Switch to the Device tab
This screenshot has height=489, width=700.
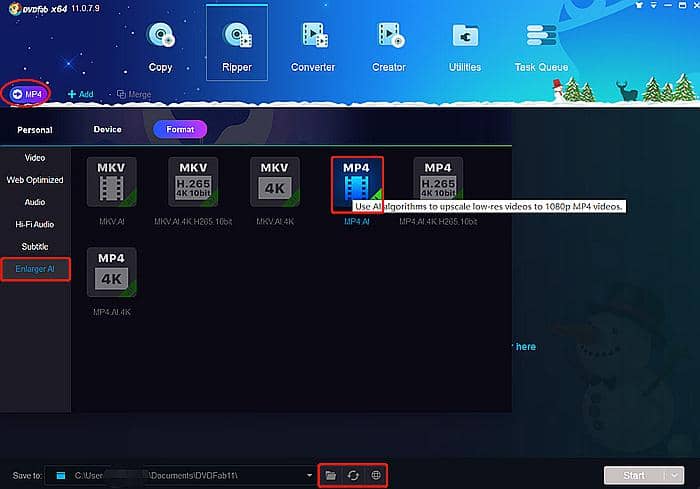[108, 130]
